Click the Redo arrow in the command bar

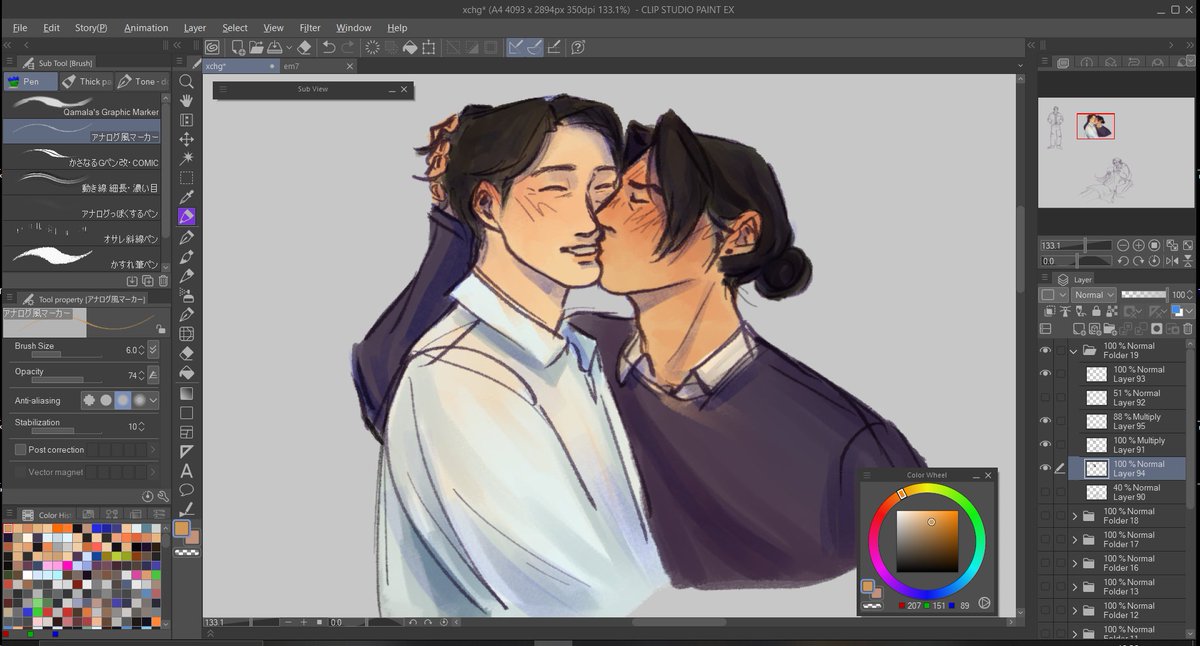point(347,47)
